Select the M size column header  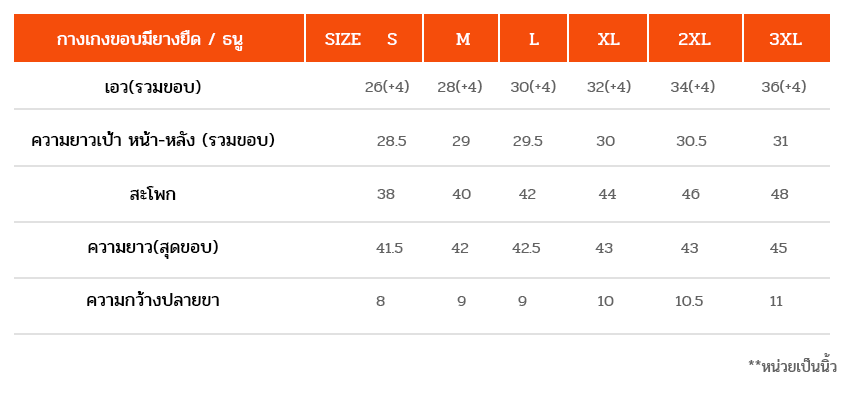coord(461,38)
